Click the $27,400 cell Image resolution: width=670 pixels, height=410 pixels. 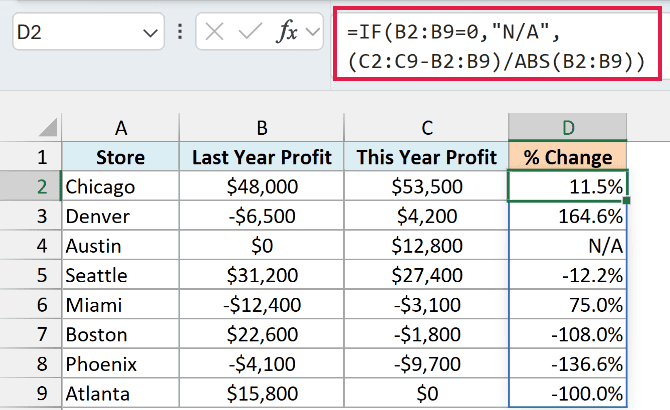[426, 275]
